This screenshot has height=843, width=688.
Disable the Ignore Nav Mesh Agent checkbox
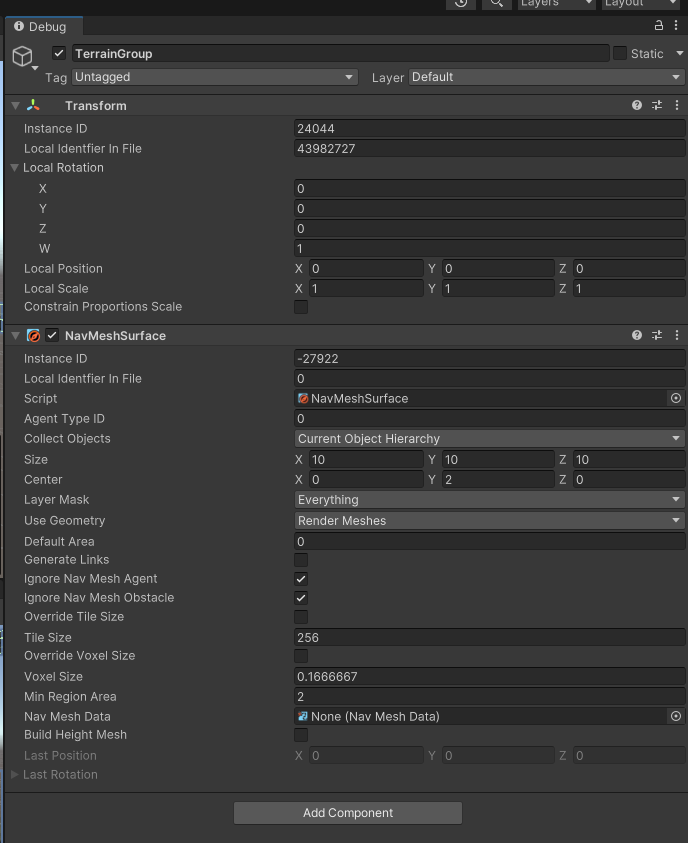click(x=301, y=579)
